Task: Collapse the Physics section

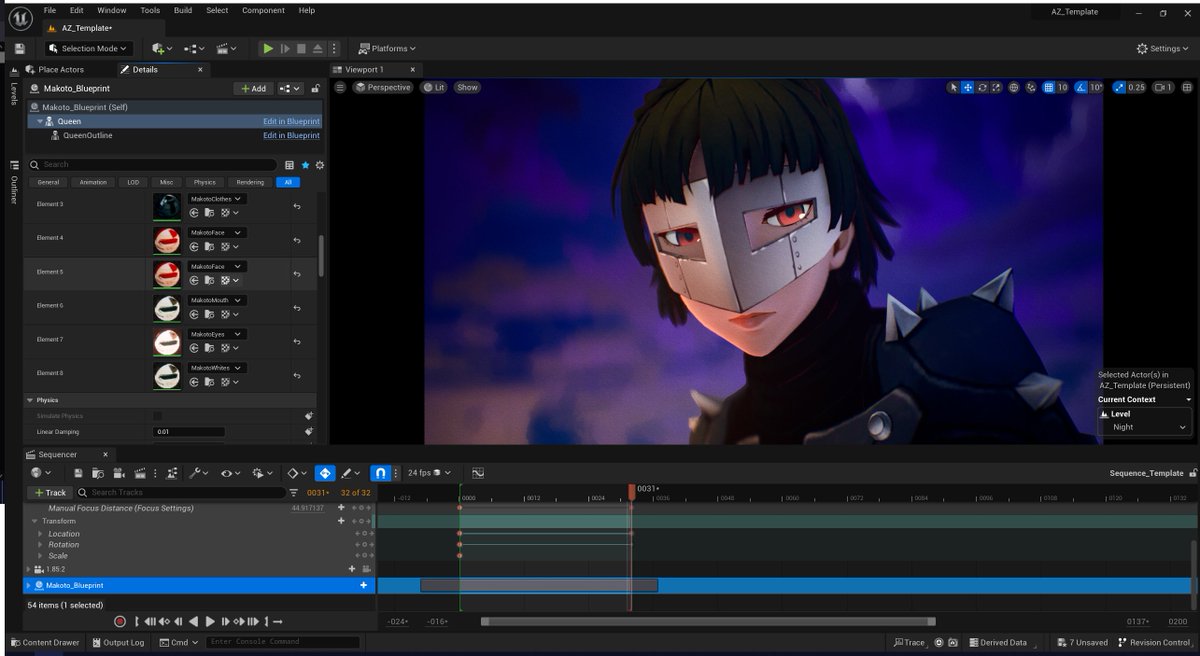Action: click(x=29, y=400)
